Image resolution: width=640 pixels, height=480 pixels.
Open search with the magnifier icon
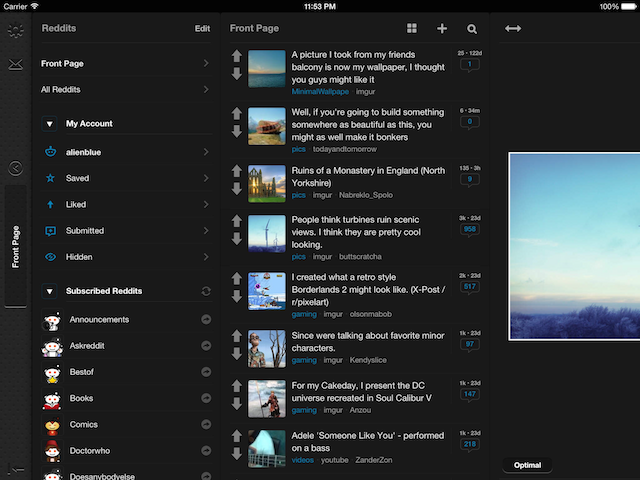[x=472, y=29]
